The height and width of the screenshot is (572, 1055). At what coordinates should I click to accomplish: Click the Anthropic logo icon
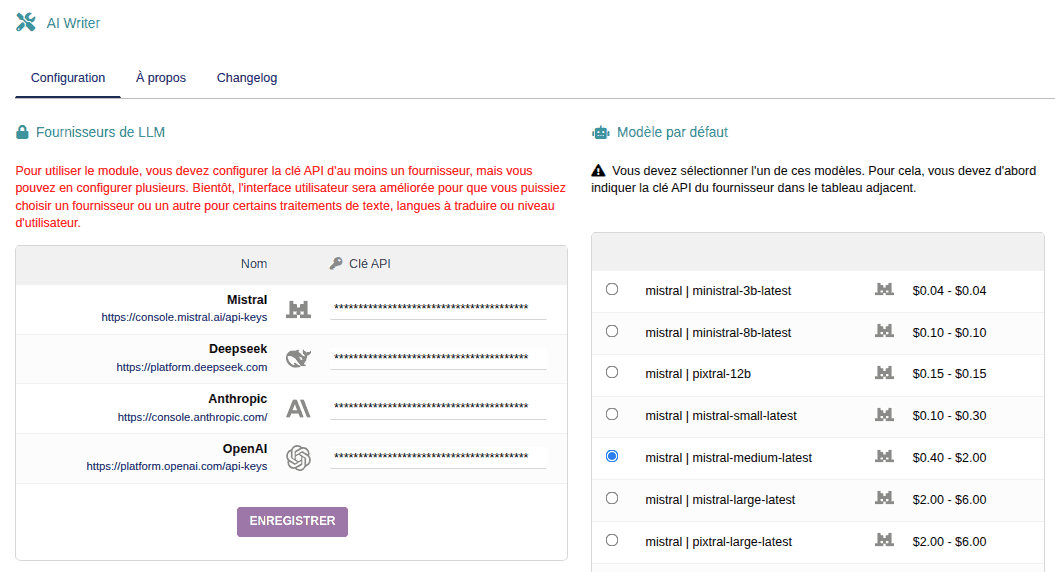[x=298, y=408]
